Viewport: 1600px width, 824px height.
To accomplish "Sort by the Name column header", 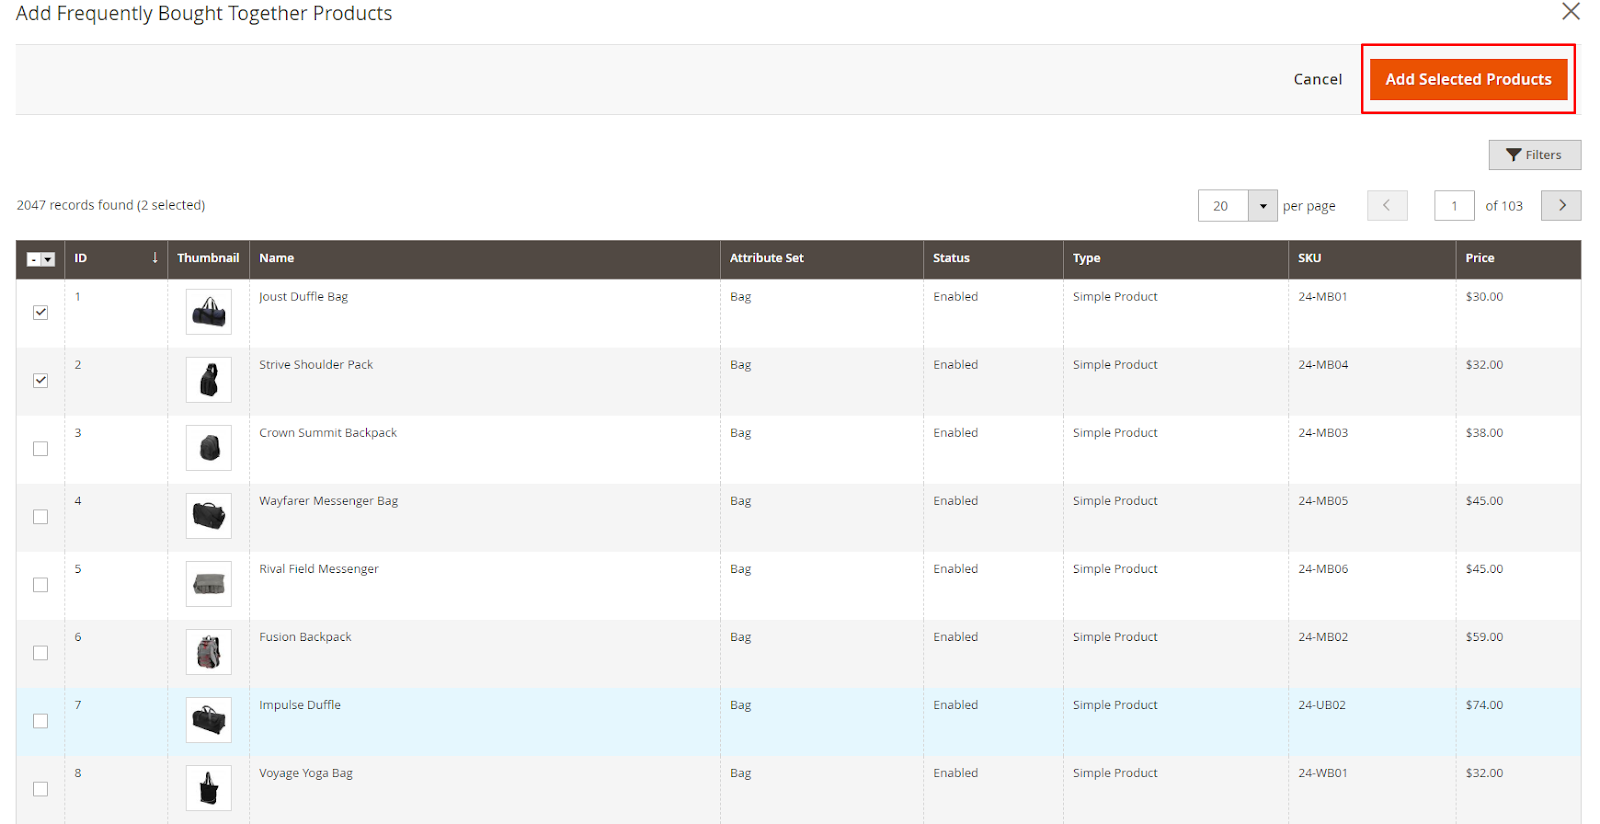I will [277, 258].
